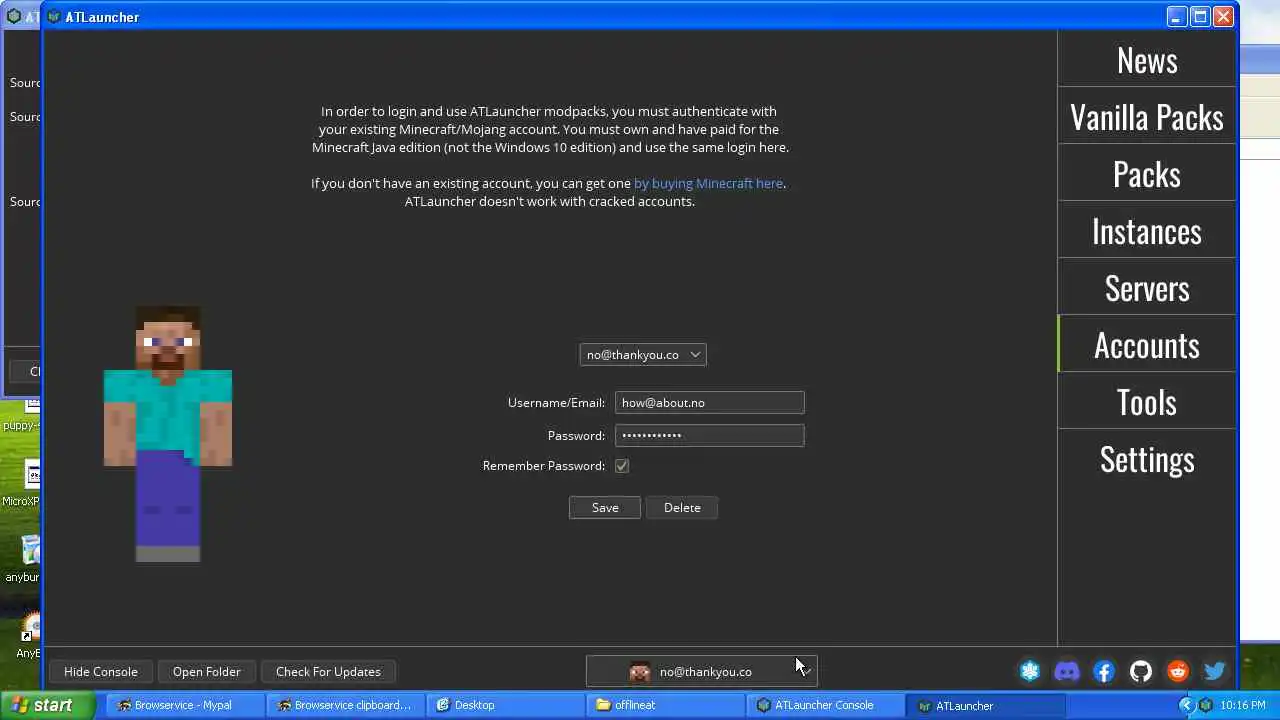
Task: Click the ATLauncher tray icon near the clock
Action: 1206,705
